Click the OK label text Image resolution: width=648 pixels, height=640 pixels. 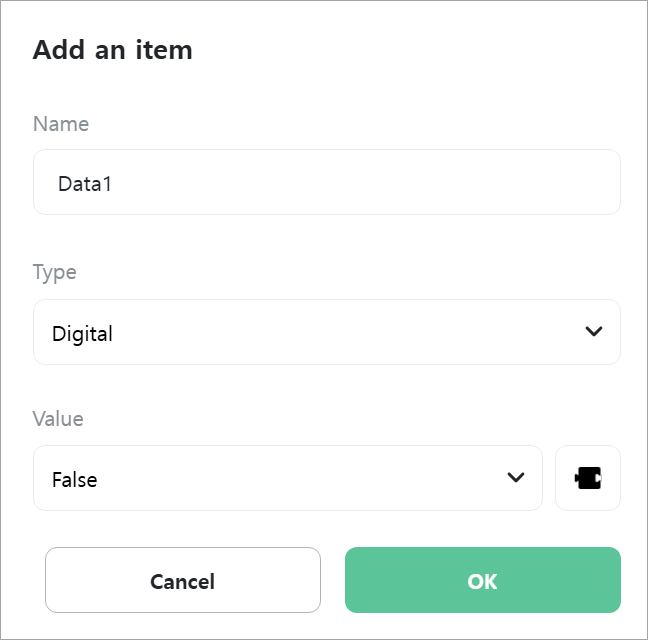point(482,582)
